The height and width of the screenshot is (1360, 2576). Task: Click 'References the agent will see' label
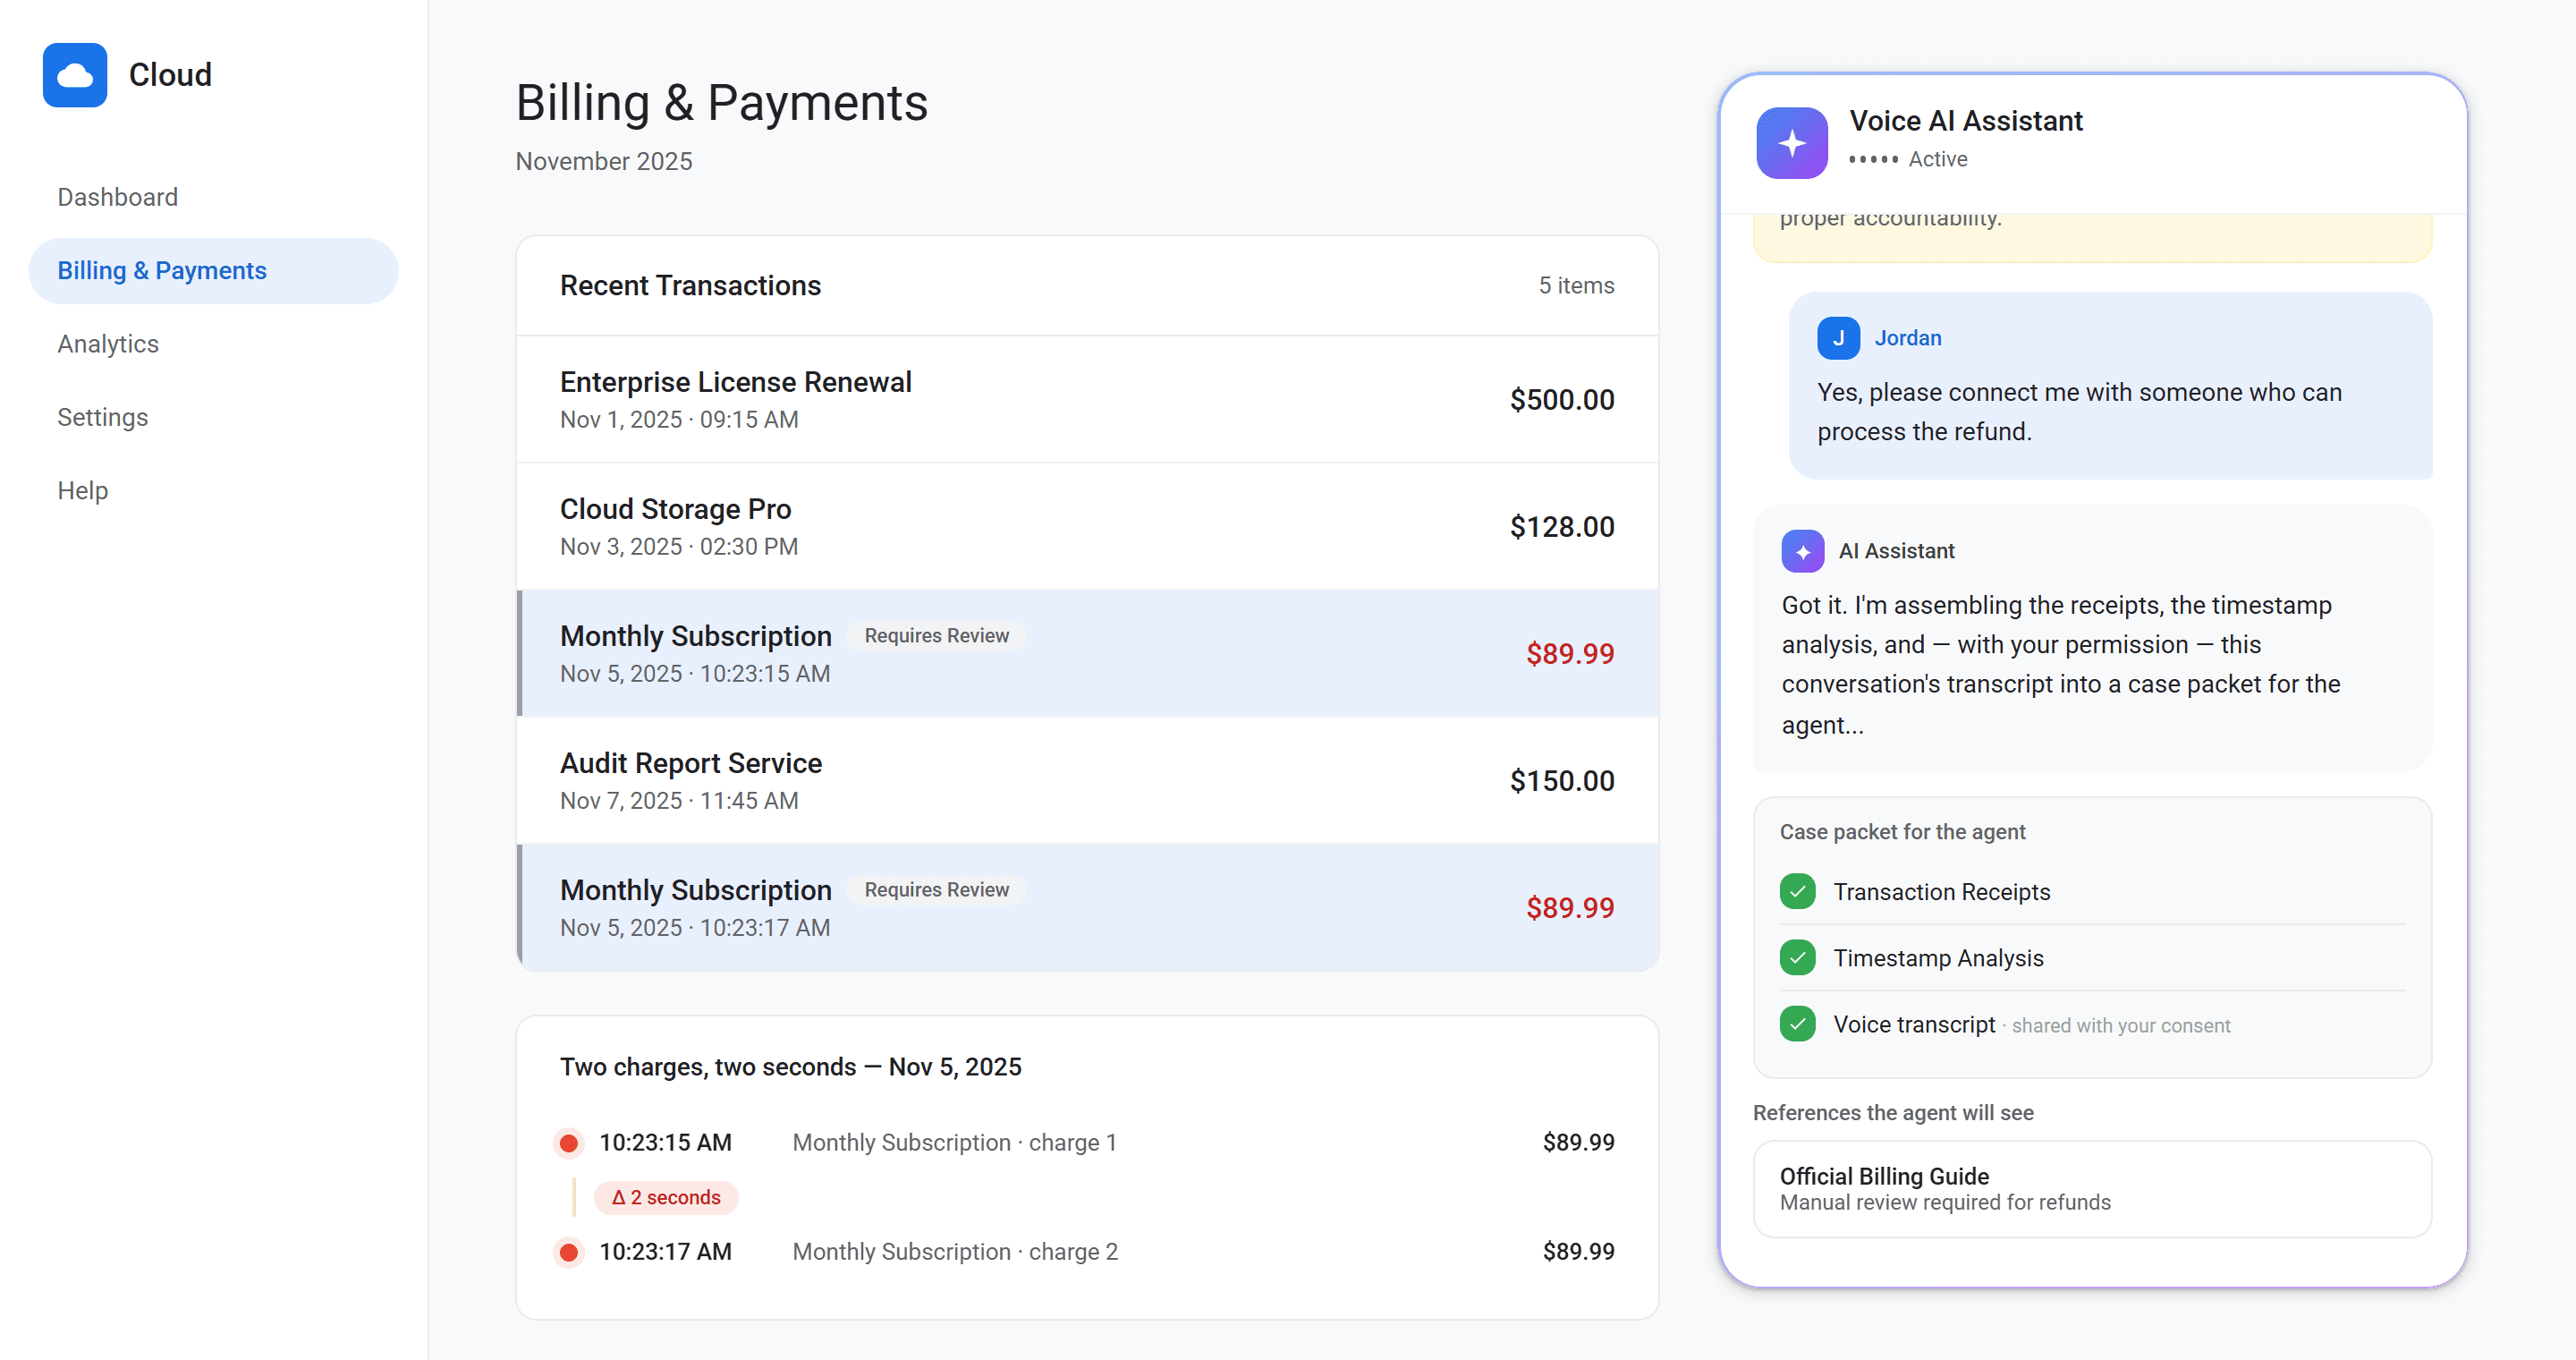[x=1893, y=1113]
